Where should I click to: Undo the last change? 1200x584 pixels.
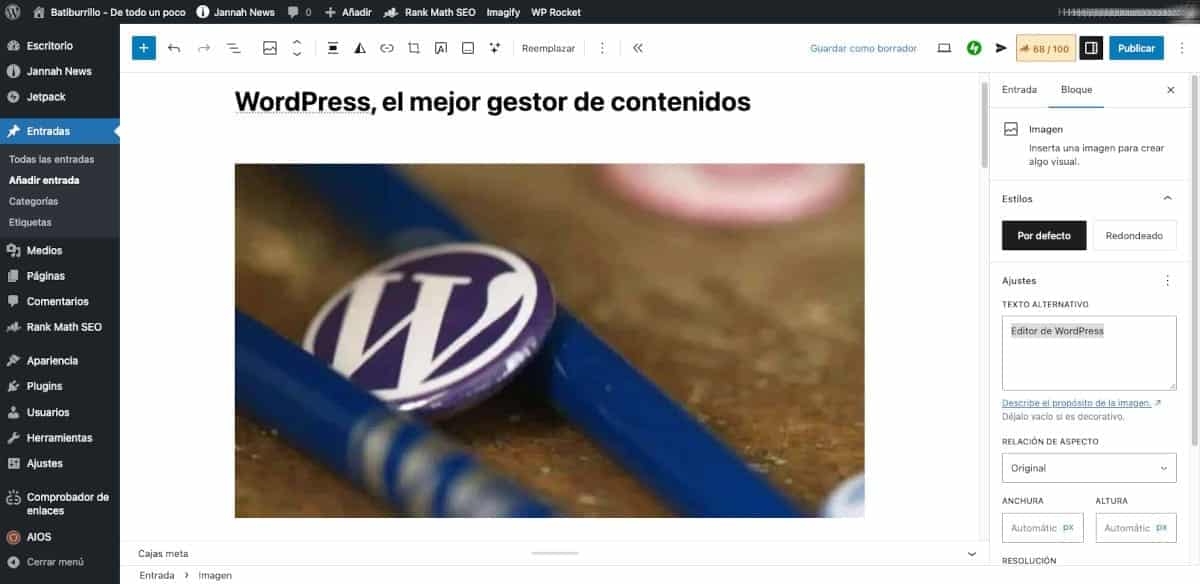click(x=174, y=48)
